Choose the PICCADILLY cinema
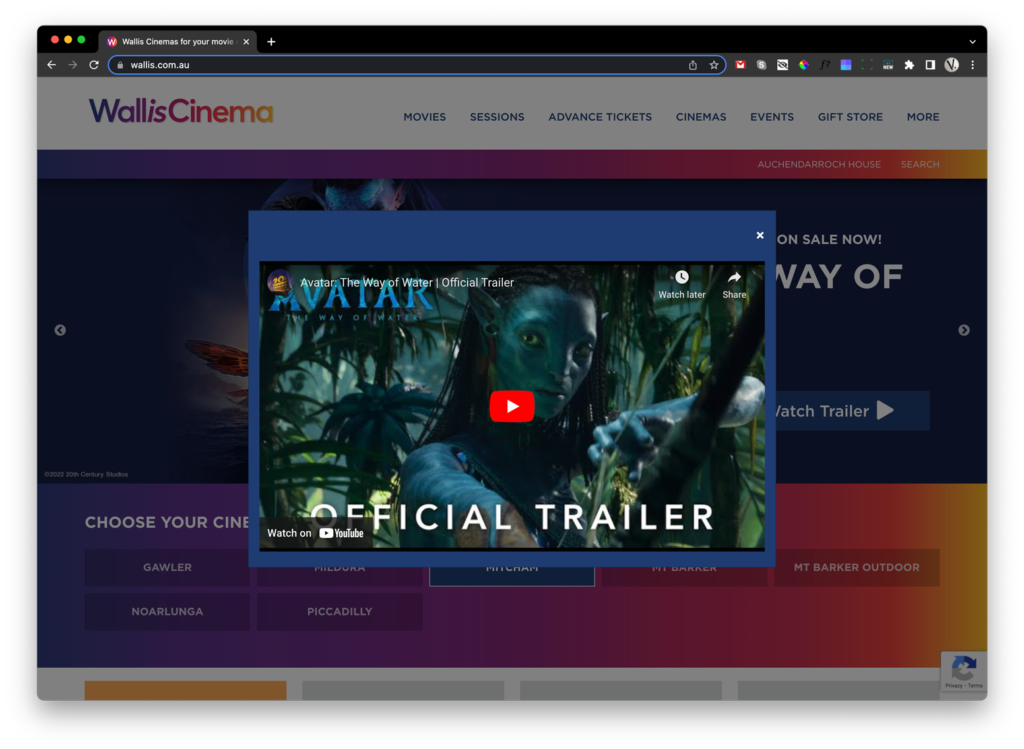Viewport: 1024px width, 749px height. point(340,612)
